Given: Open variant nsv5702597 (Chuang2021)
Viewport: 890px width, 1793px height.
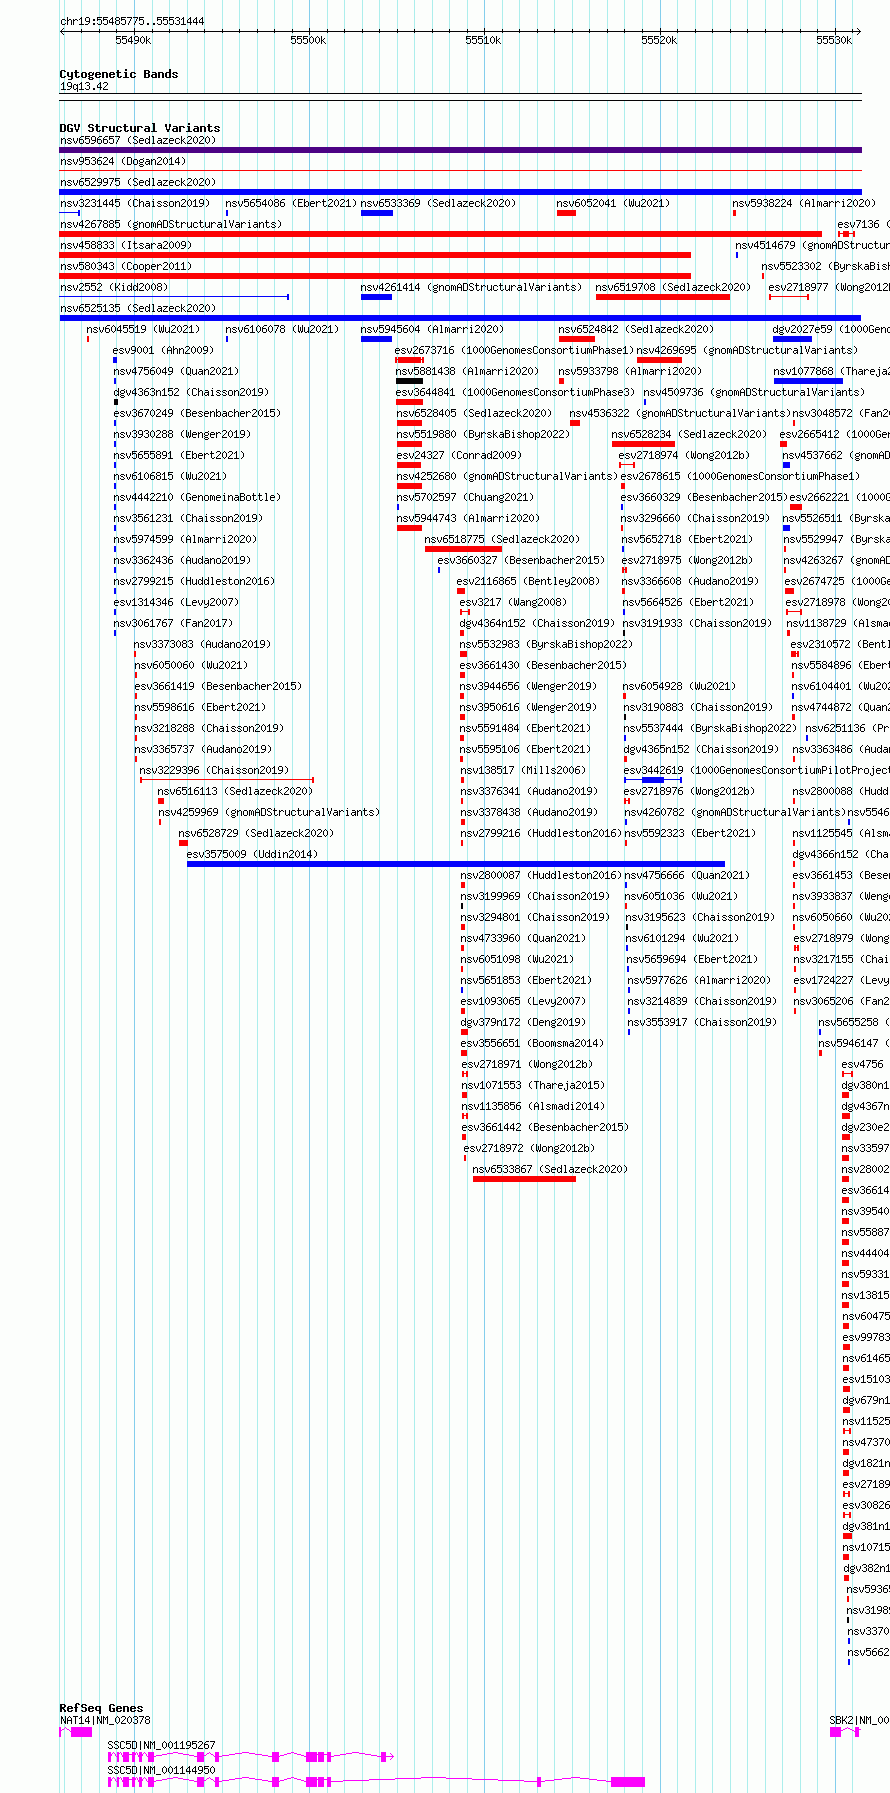Looking at the screenshot, I should click(465, 497).
